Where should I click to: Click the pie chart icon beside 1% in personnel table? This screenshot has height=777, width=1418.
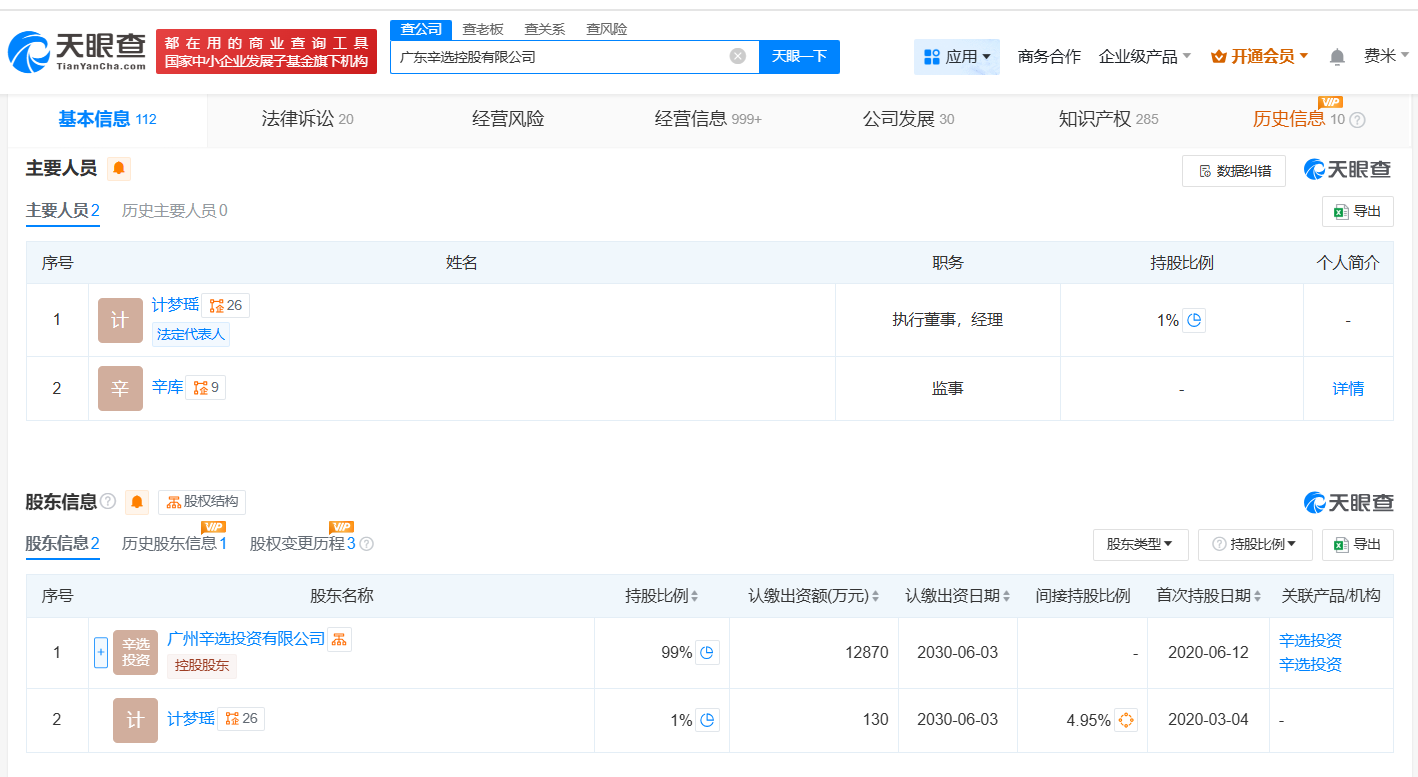coord(1194,320)
